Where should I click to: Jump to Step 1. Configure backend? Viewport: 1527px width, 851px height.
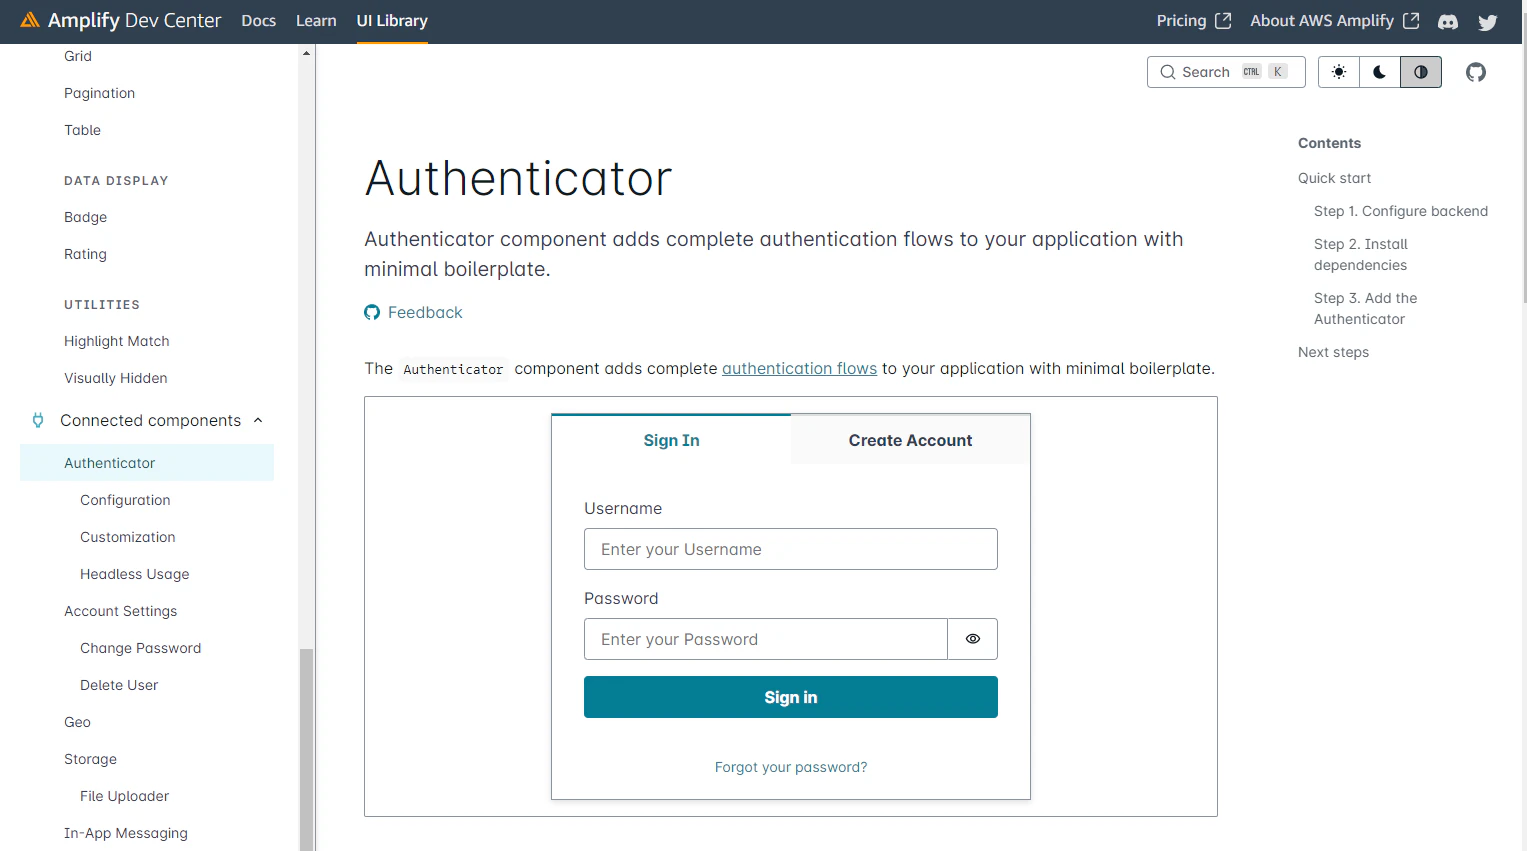click(1401, 211)
